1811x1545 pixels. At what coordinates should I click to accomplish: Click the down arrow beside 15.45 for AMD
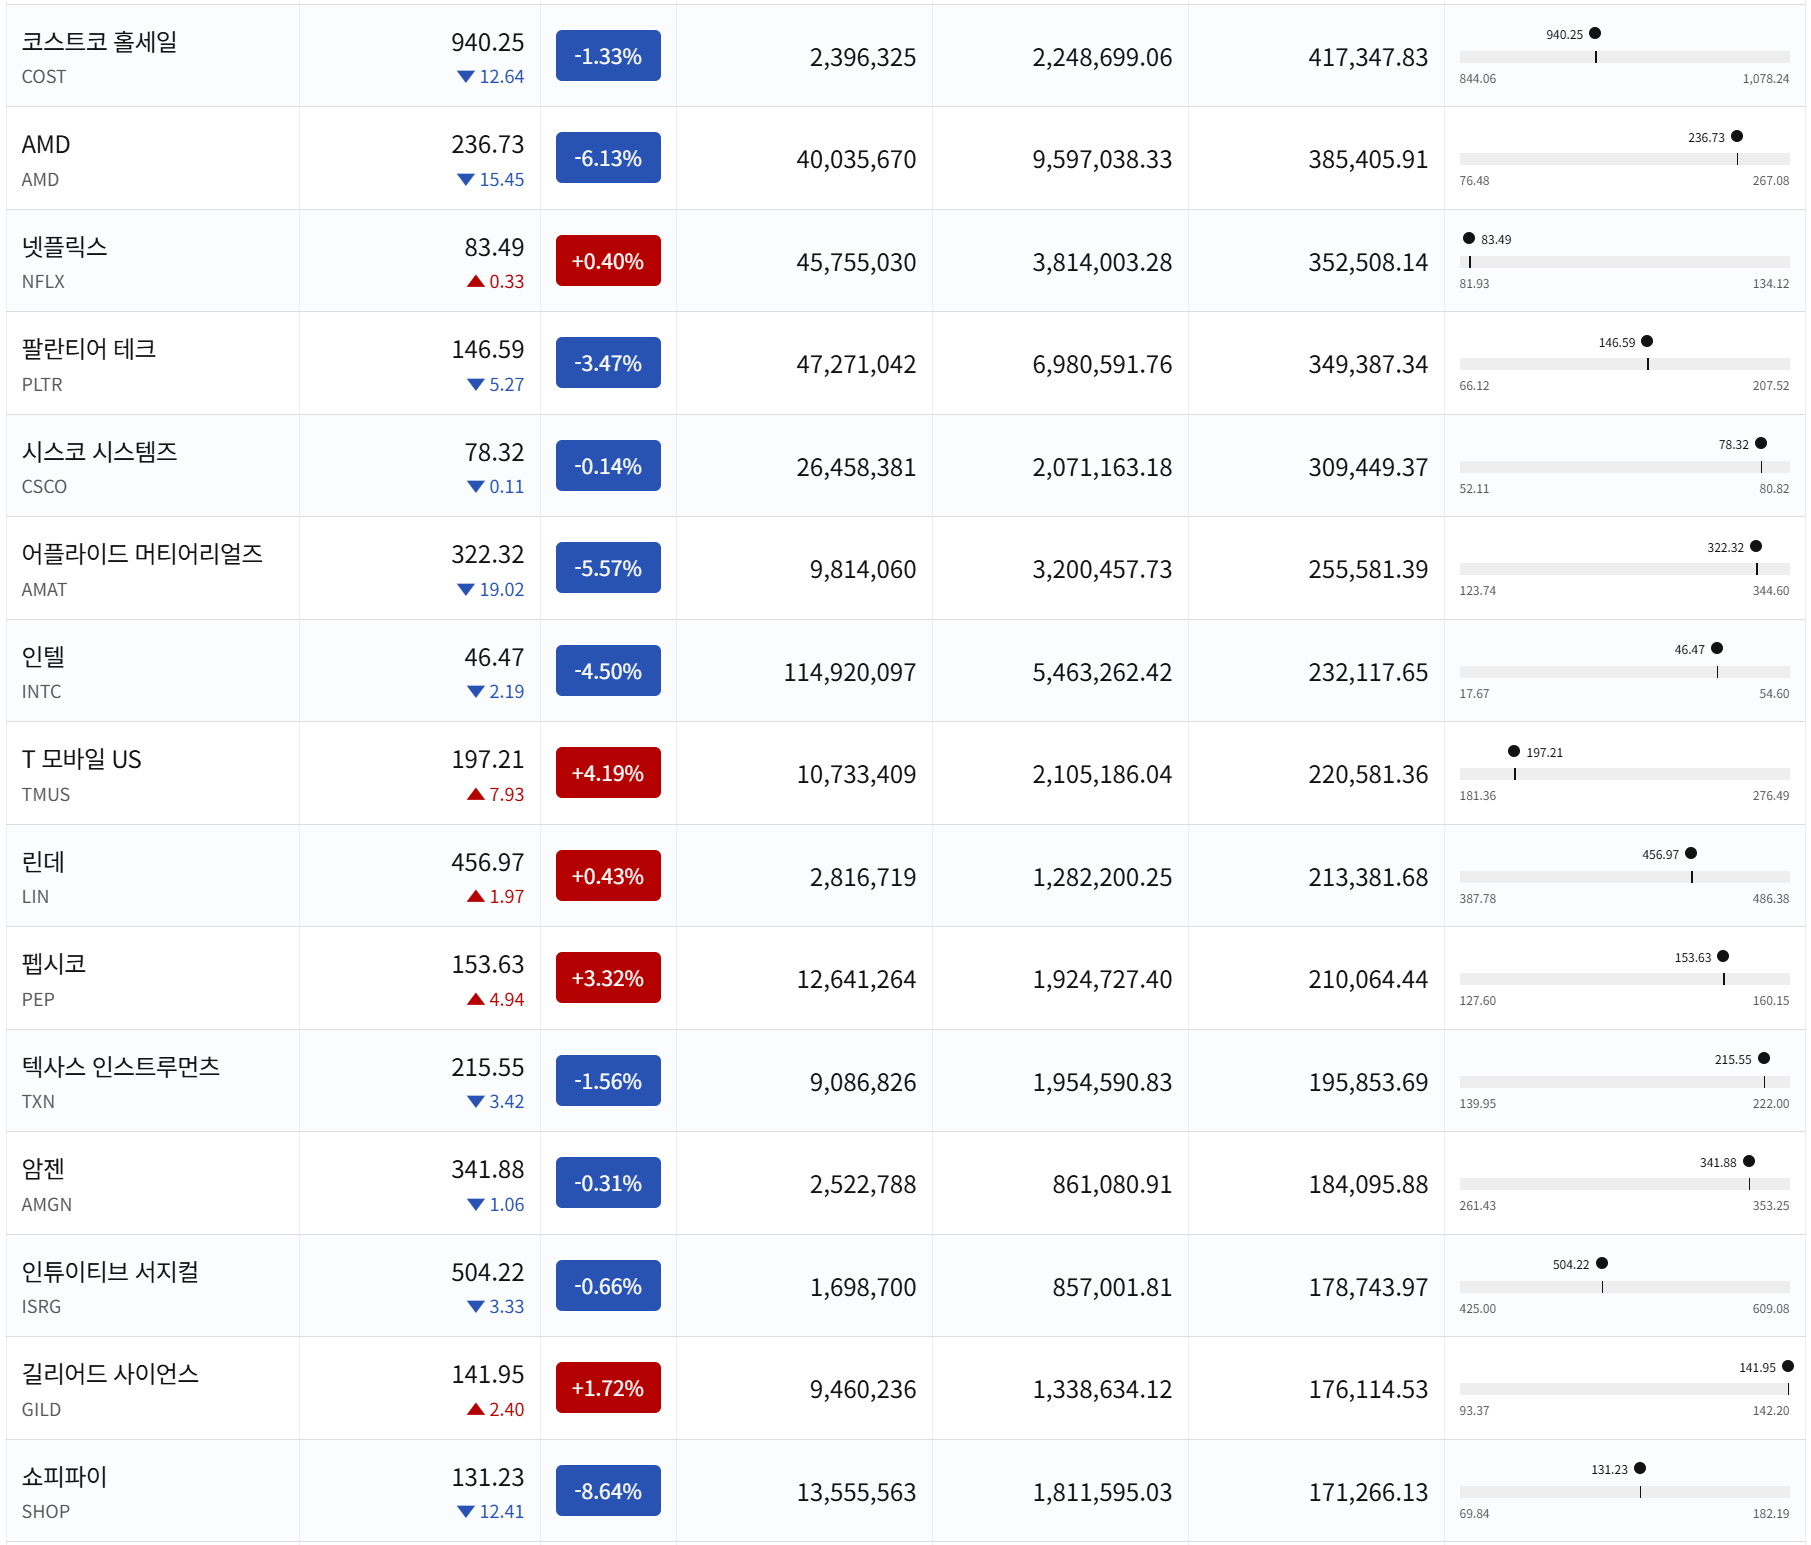click(x=465, y=180)
